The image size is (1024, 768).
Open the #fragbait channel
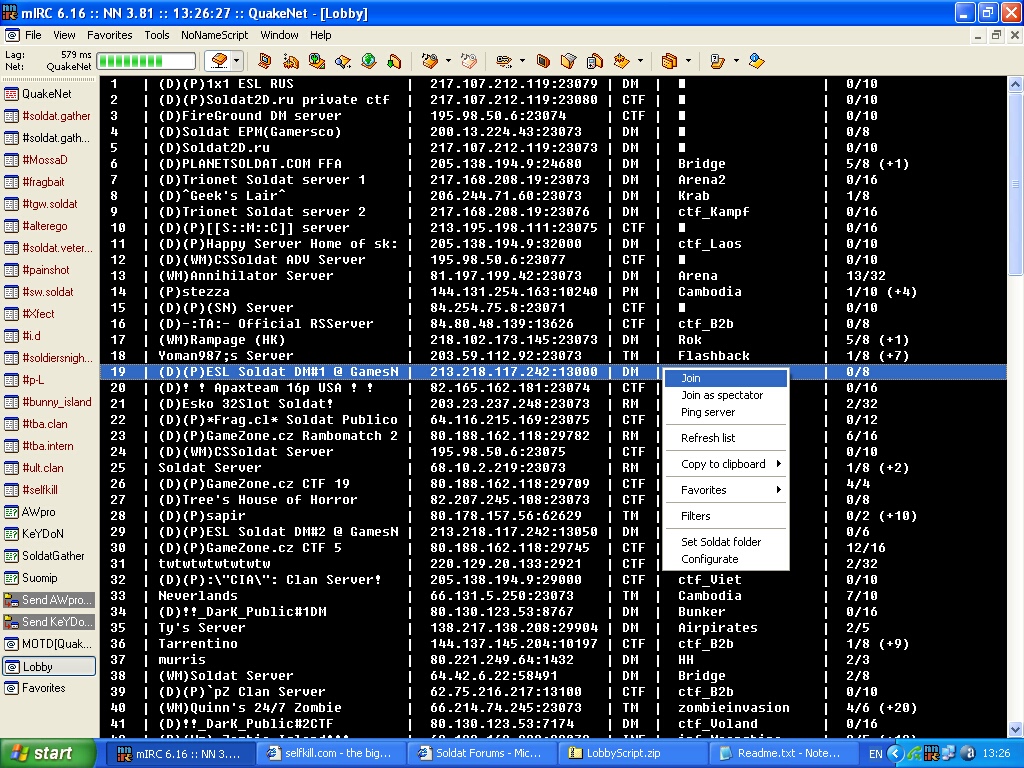pyautogui.click(x=49, y=182)
